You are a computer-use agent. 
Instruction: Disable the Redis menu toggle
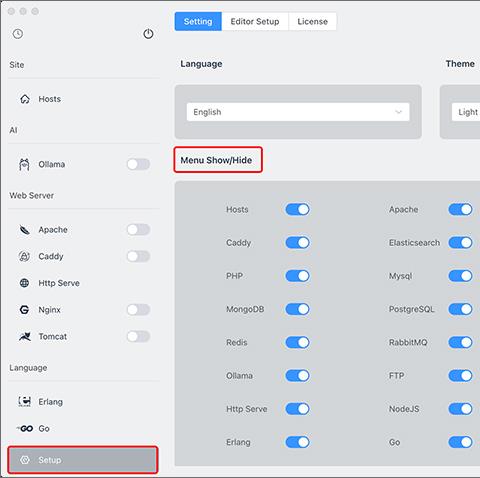[298, 342]
